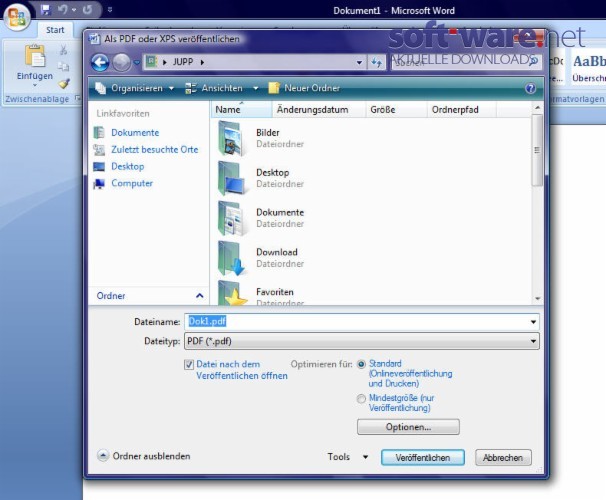Click JUPP in the address bar

(x=183, y=62)
